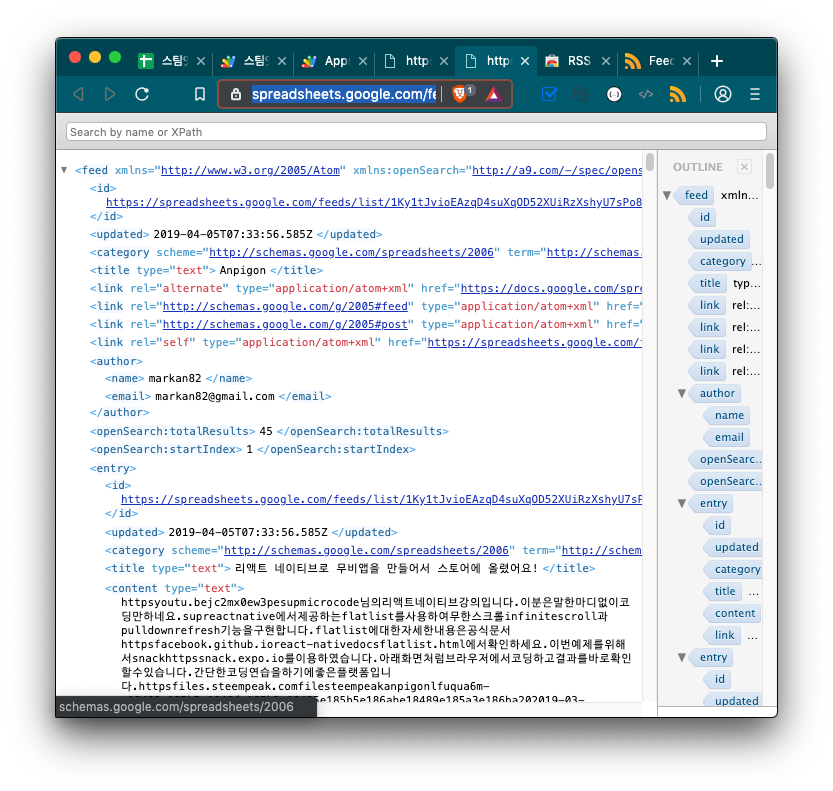Go forward with the forward arrow

tap(110, 94)
